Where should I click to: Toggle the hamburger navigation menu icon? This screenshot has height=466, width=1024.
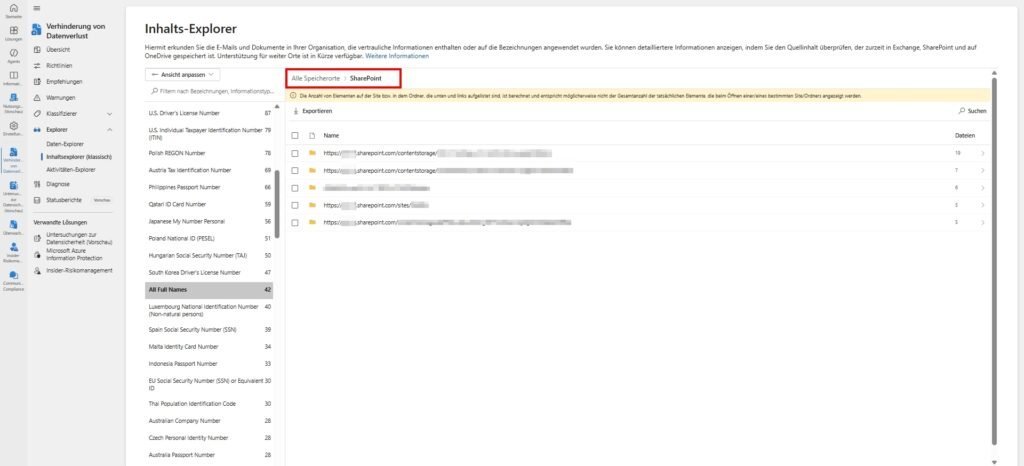[37, 9]
